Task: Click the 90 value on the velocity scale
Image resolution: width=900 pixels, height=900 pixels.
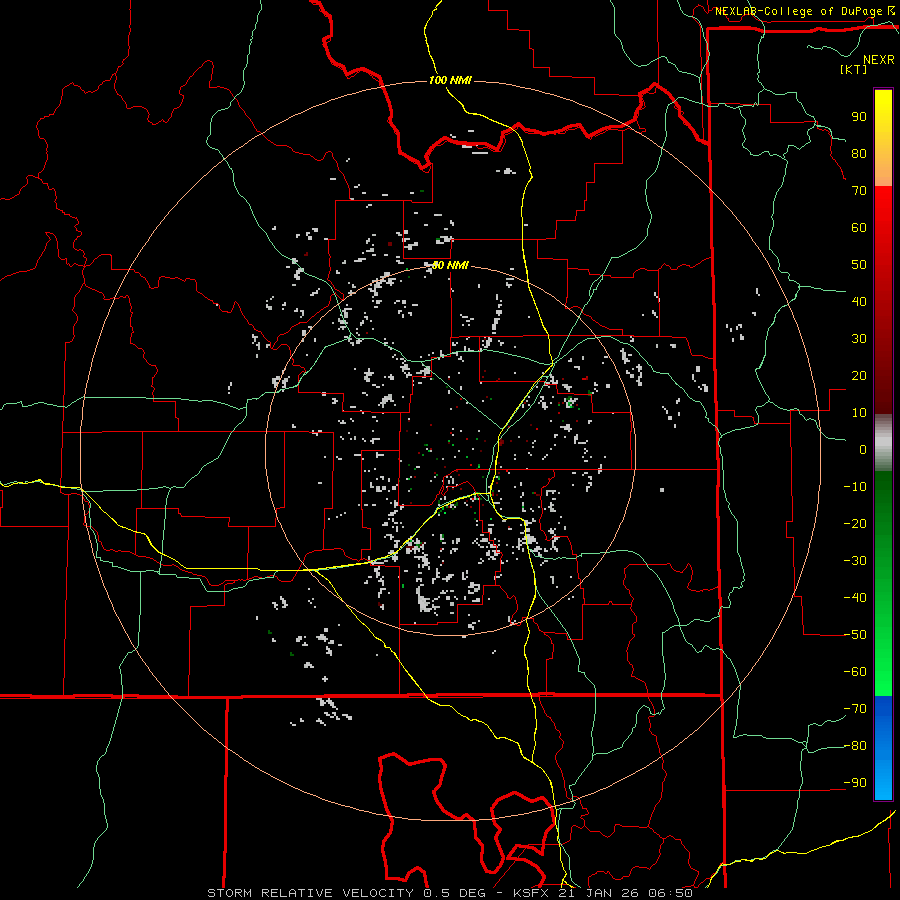Action: [859, 117]
